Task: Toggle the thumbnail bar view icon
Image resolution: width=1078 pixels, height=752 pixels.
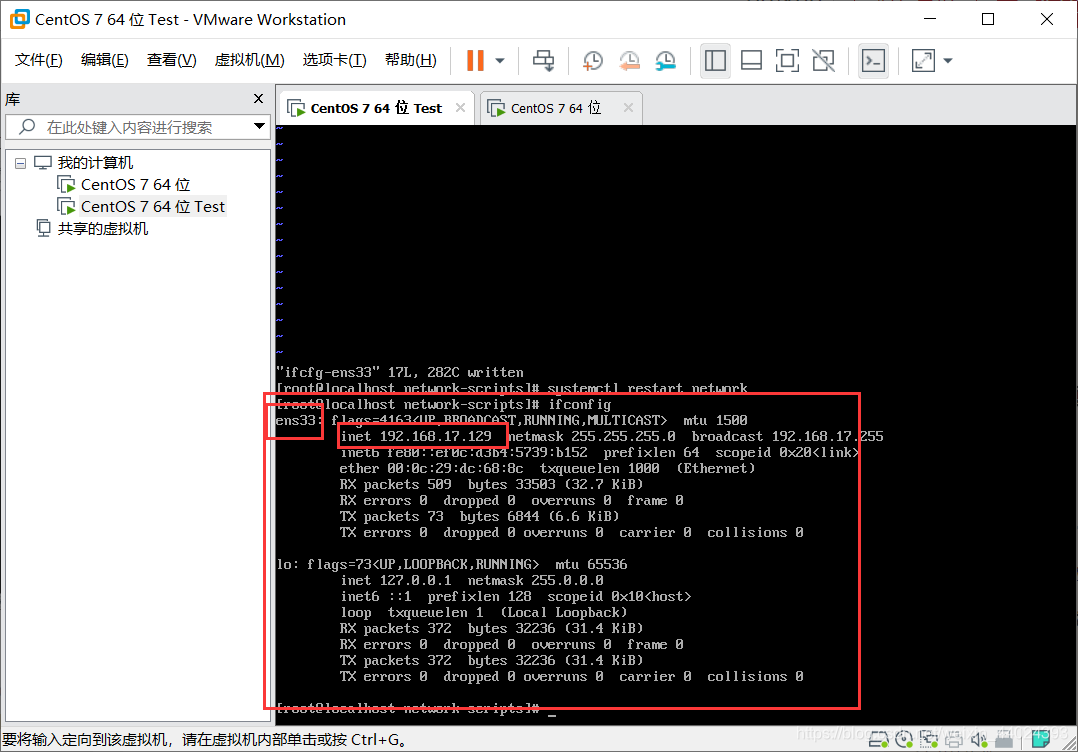Action: tap(751, 60)
